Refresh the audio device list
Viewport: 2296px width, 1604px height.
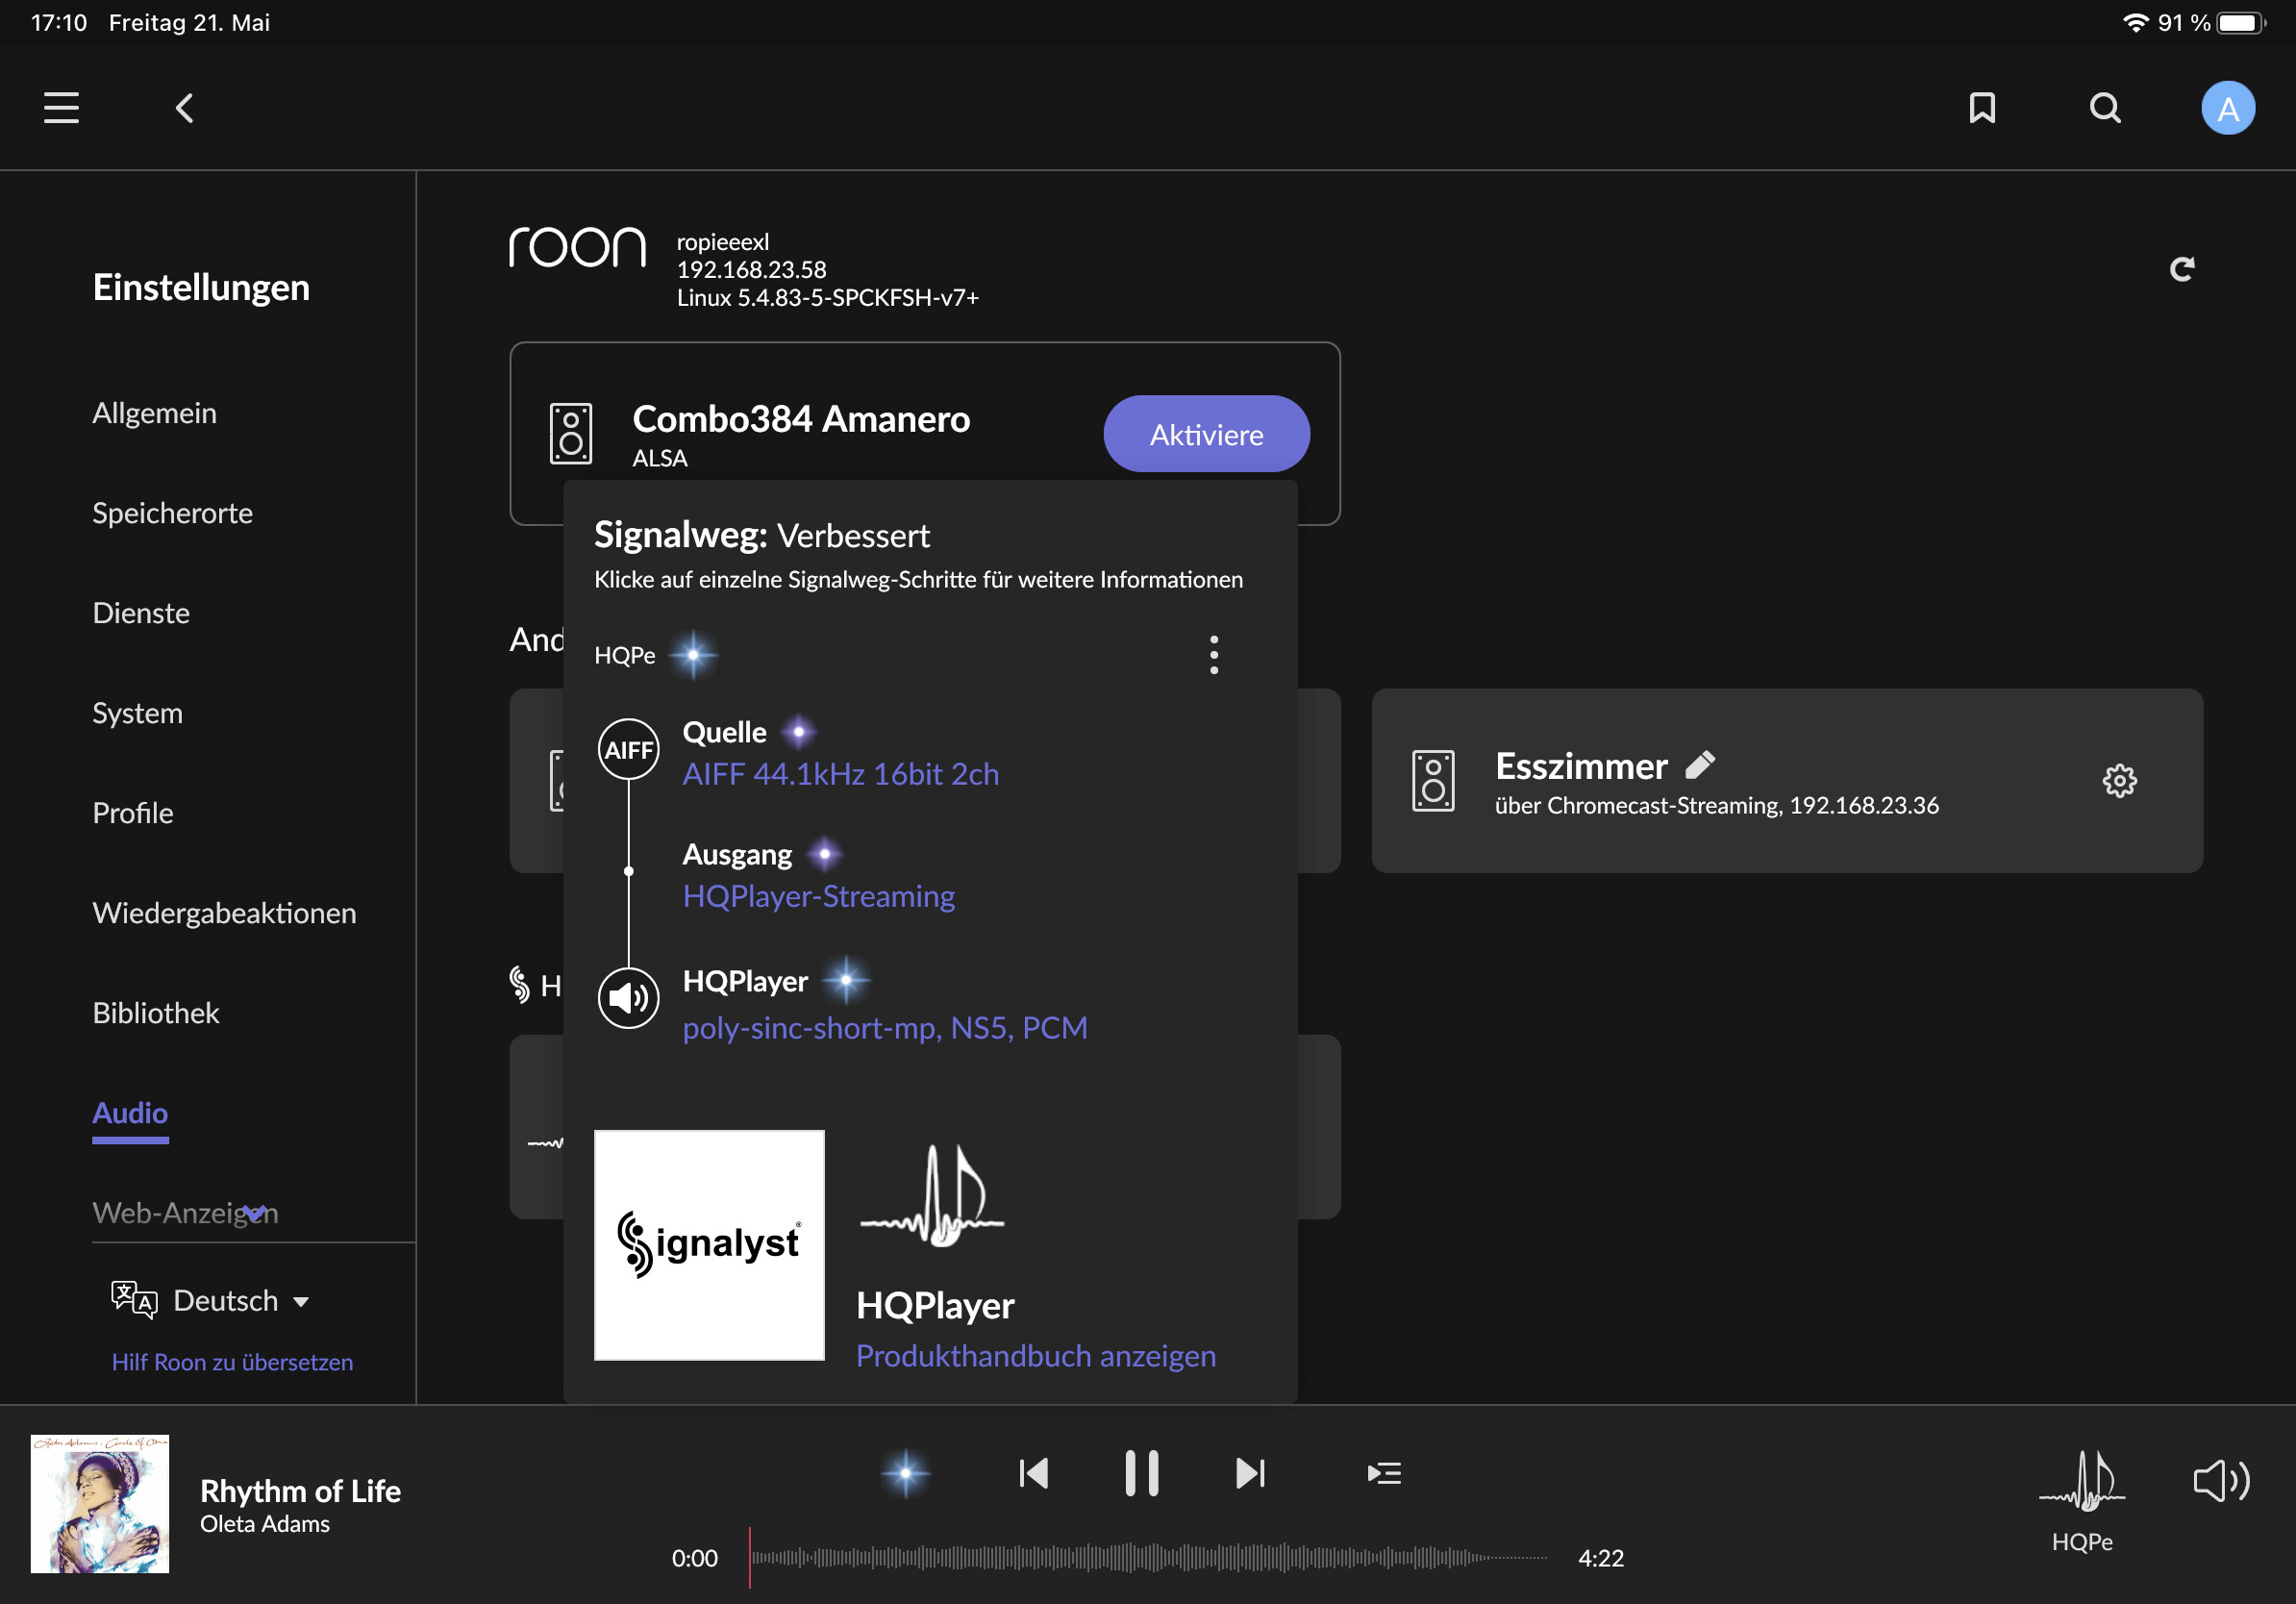(x=2182, y=268)
